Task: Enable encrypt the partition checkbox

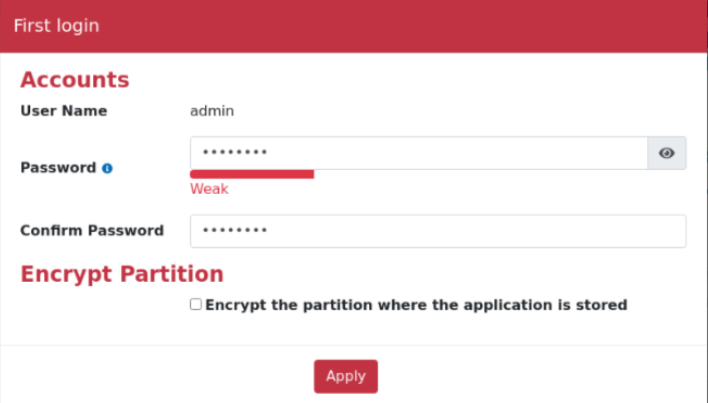Action: coord(196,304)
